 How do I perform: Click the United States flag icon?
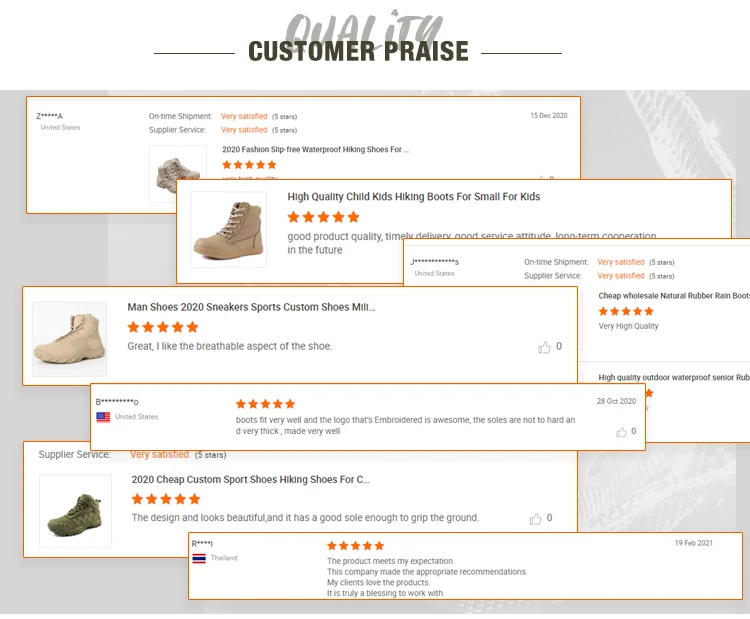(103, 417)
